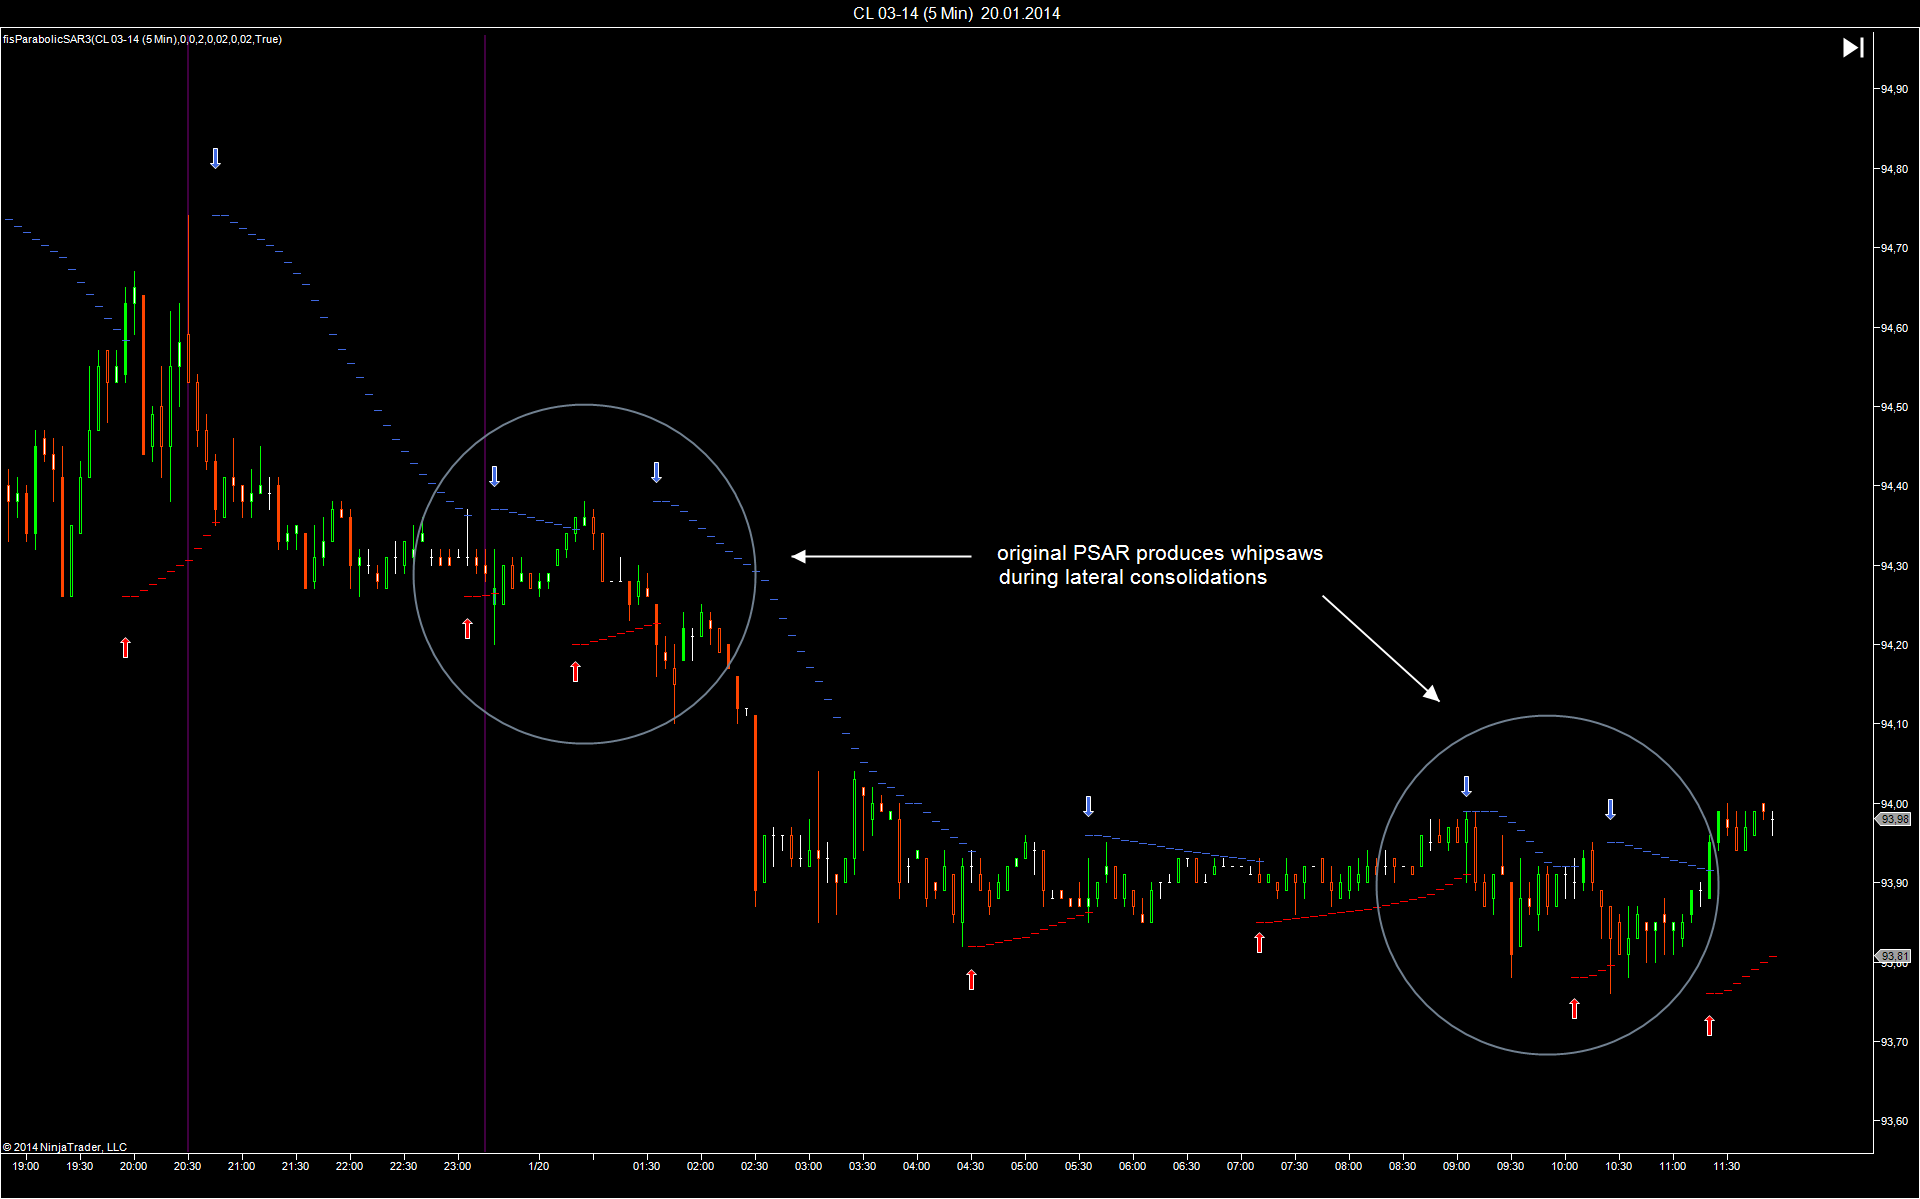Click the 93,81 price marker on the axis

[x=1894, y=956]
